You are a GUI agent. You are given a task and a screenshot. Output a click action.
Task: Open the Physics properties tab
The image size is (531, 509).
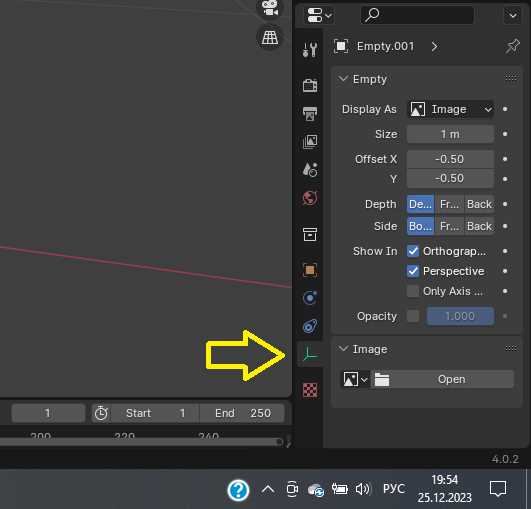point(310,298)
